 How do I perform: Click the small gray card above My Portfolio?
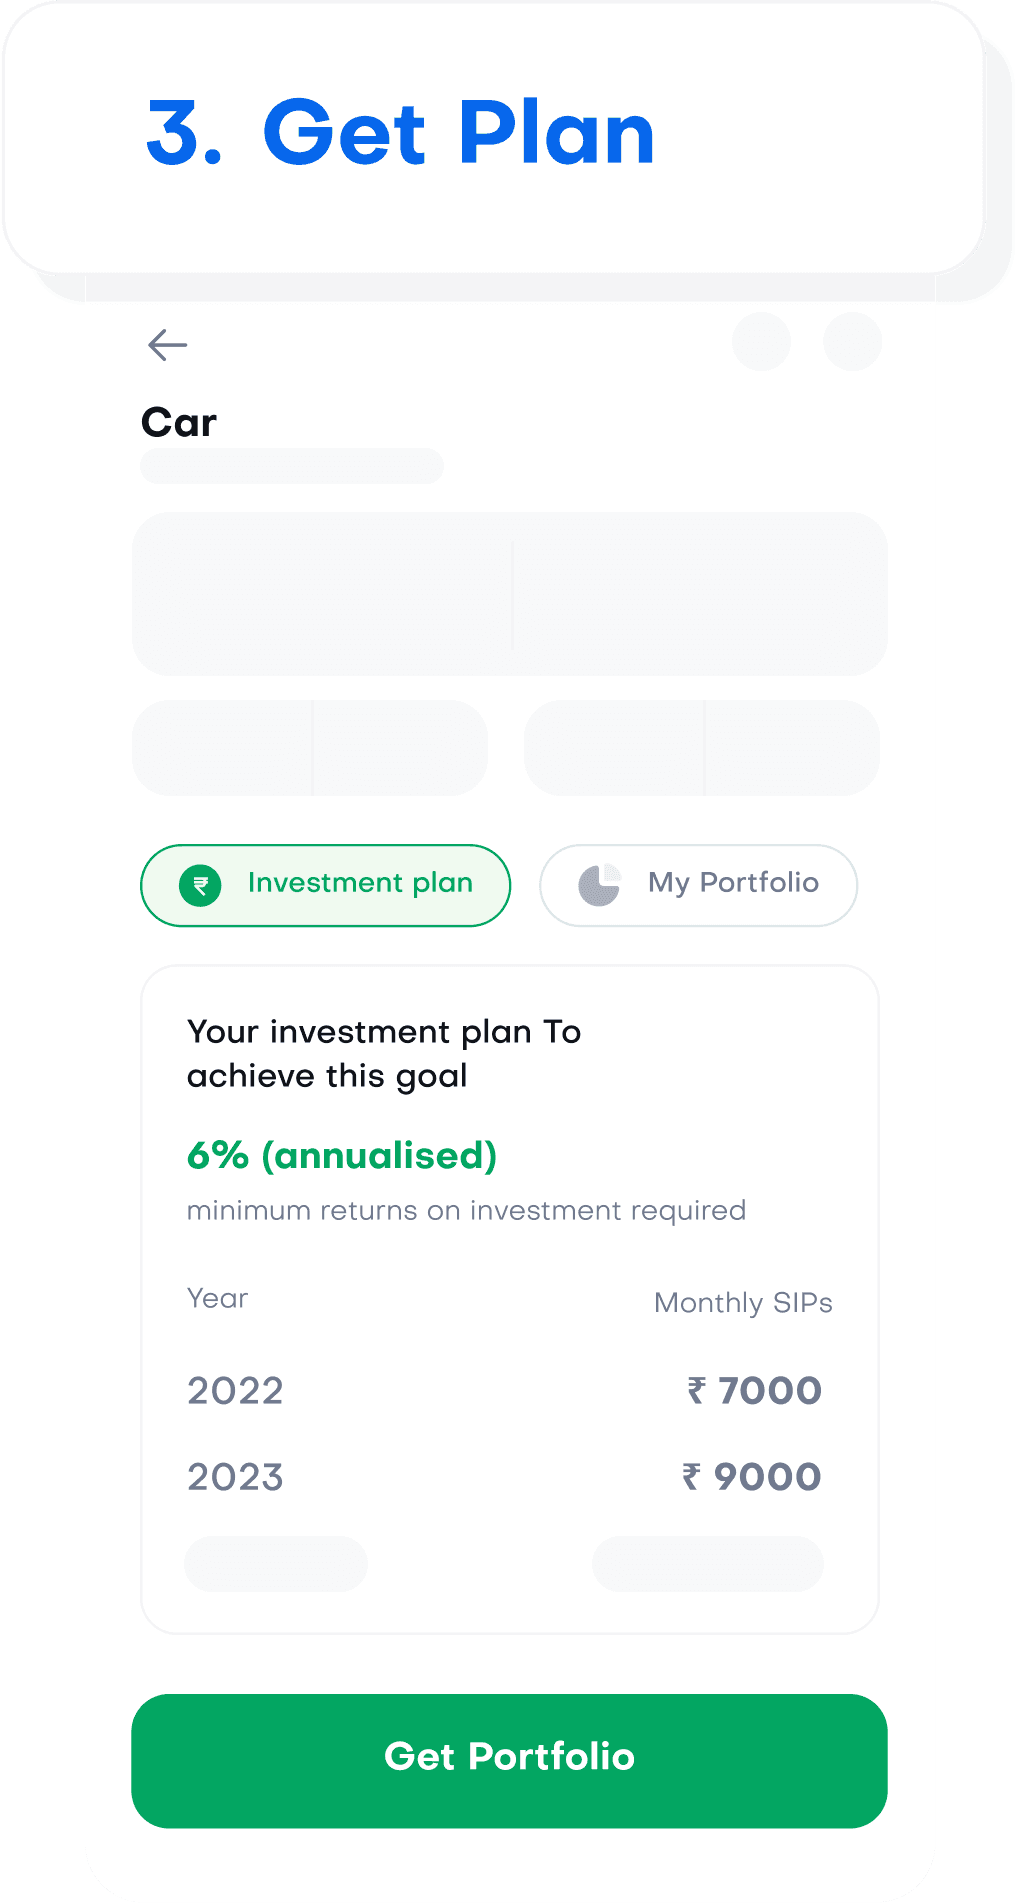tap(702, 748)
